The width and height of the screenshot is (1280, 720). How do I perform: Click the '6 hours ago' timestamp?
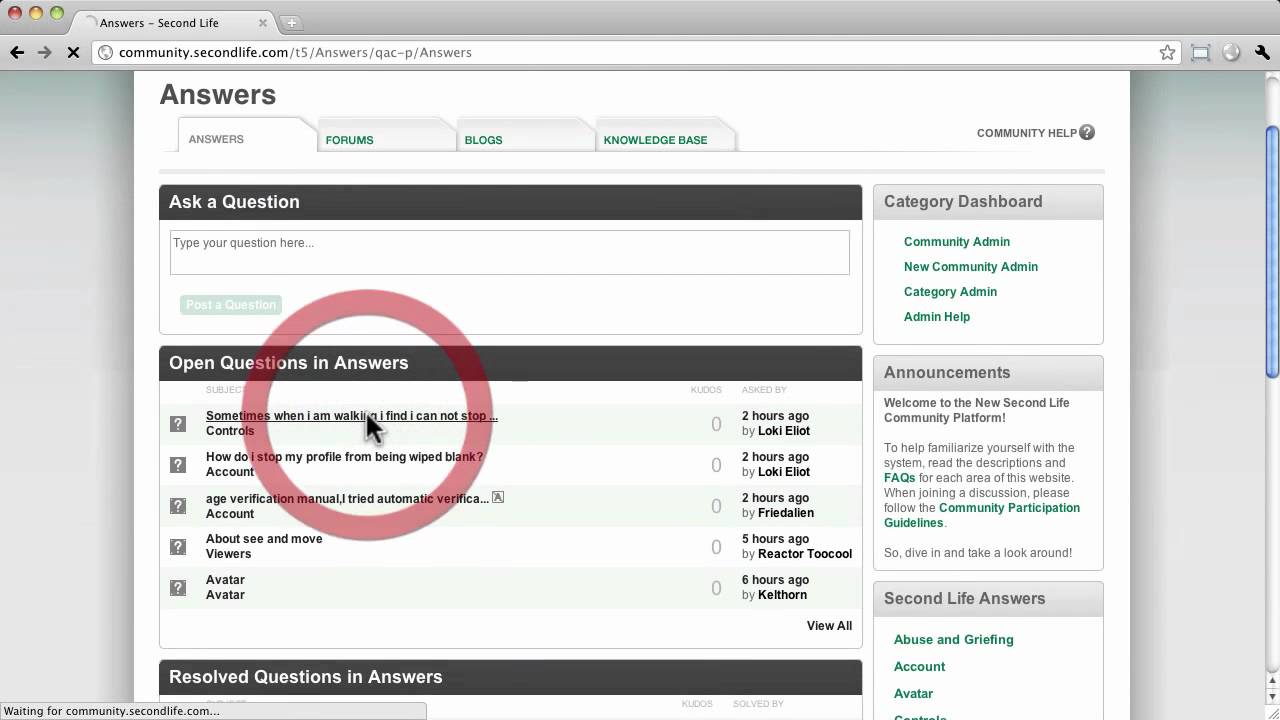775,580
